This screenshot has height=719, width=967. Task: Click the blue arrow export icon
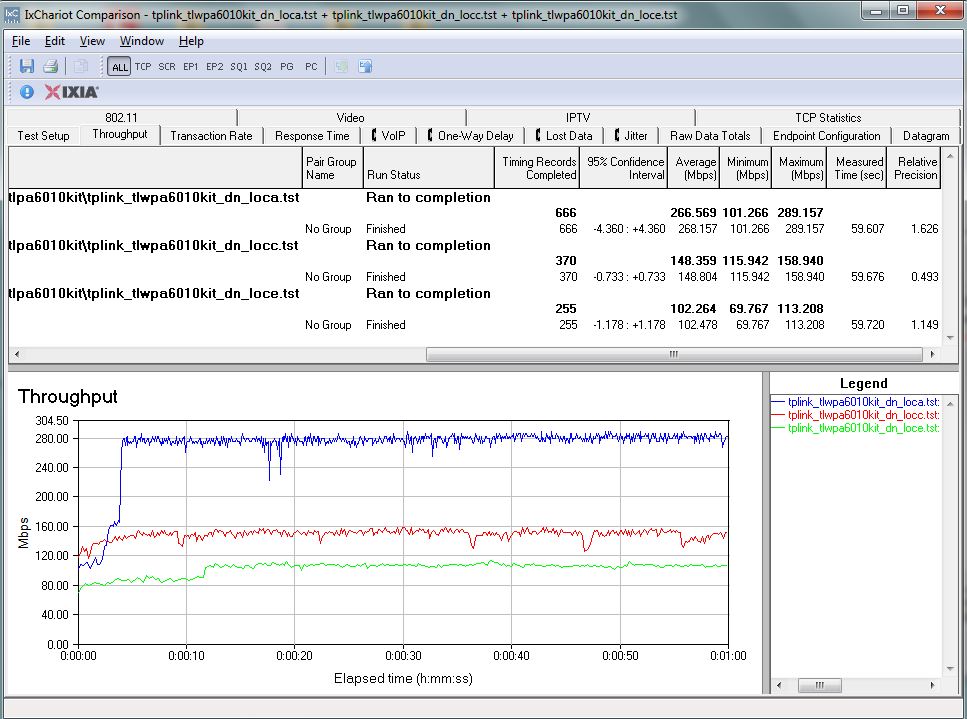(365, 67)
